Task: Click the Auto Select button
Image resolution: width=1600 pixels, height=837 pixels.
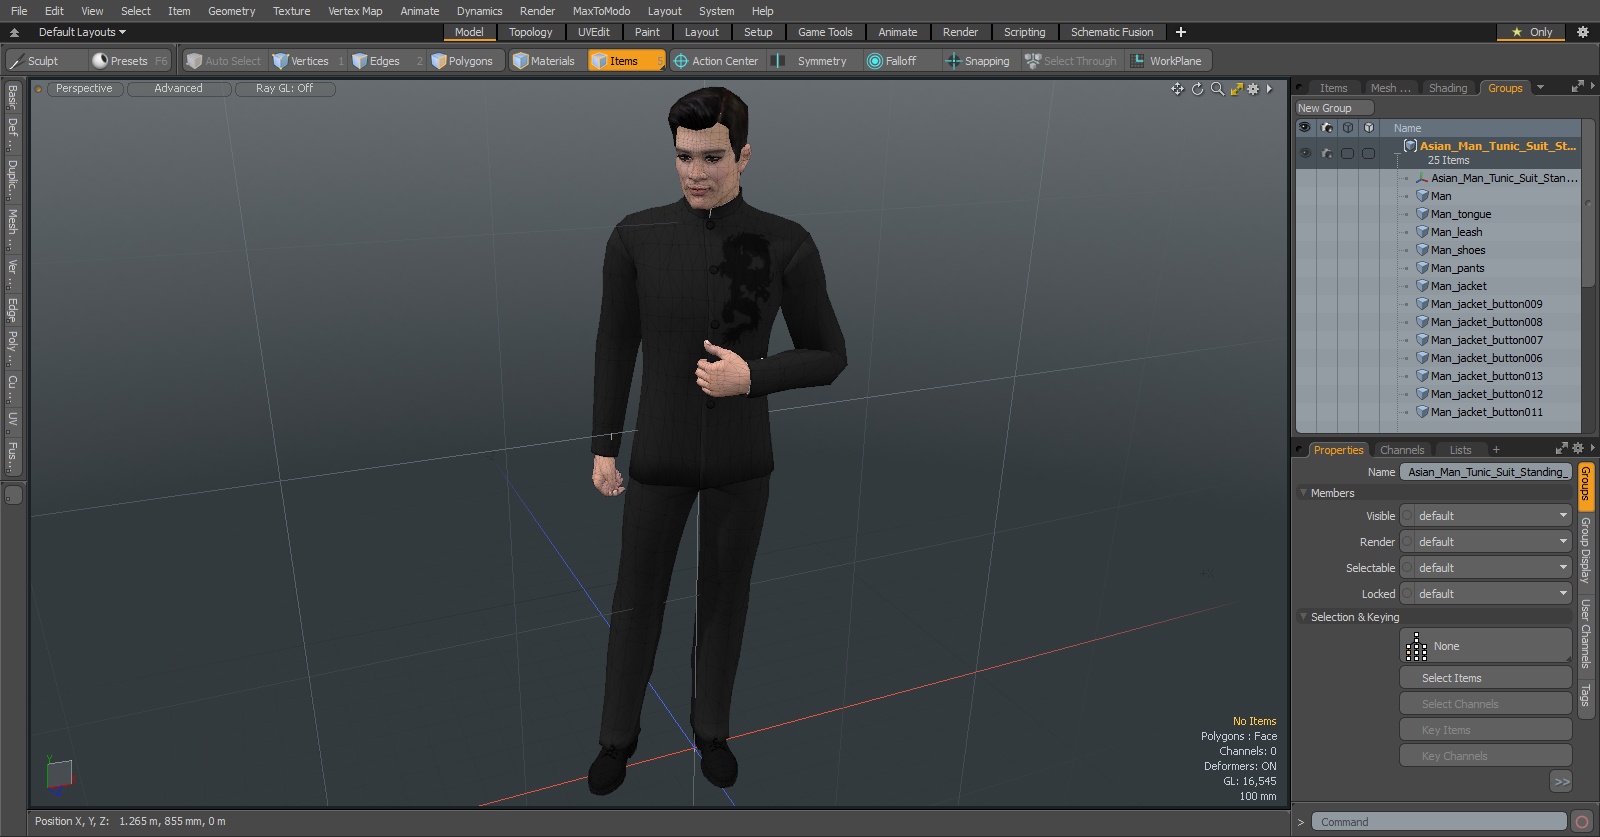Action: pos(225,61)
